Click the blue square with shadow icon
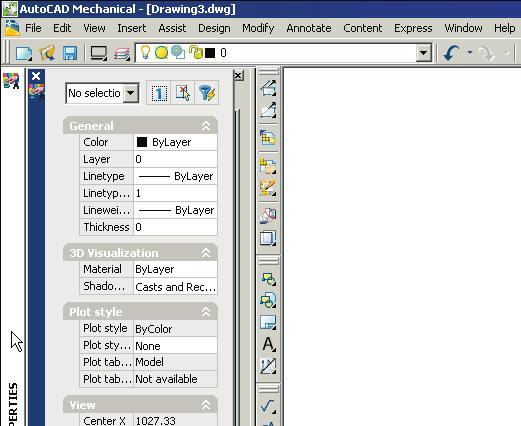Image resolution: width=521 pixels, height=426 pixels. pos(268,238)
